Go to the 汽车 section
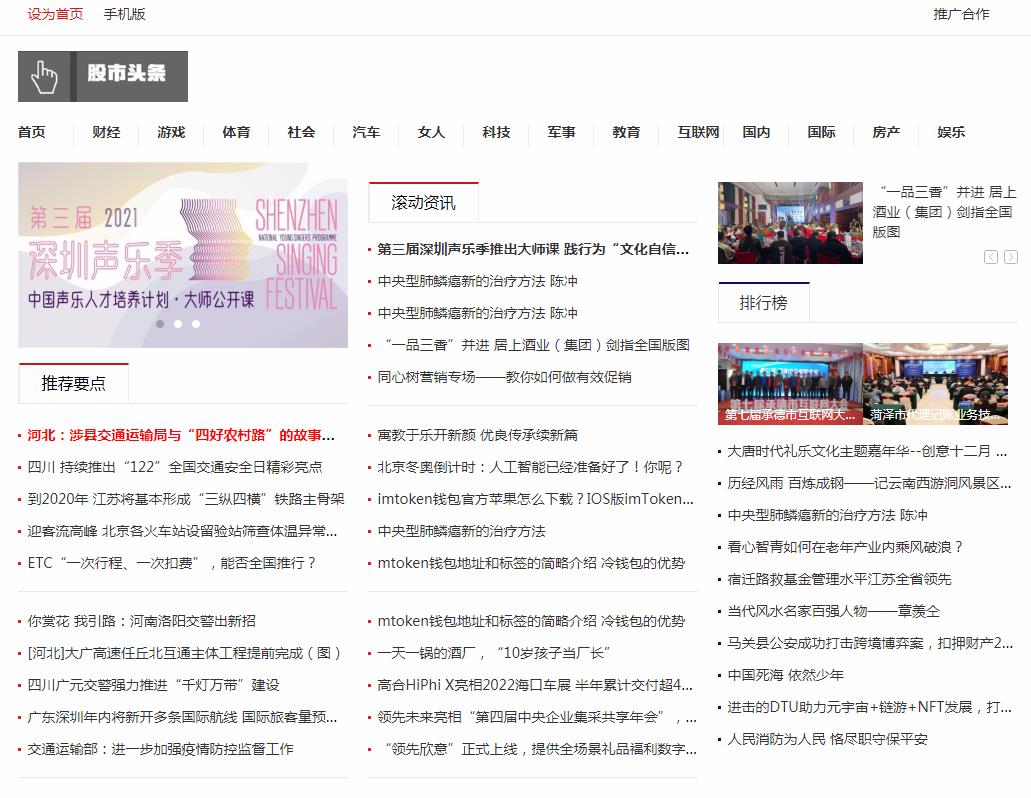 coord(366,132)
